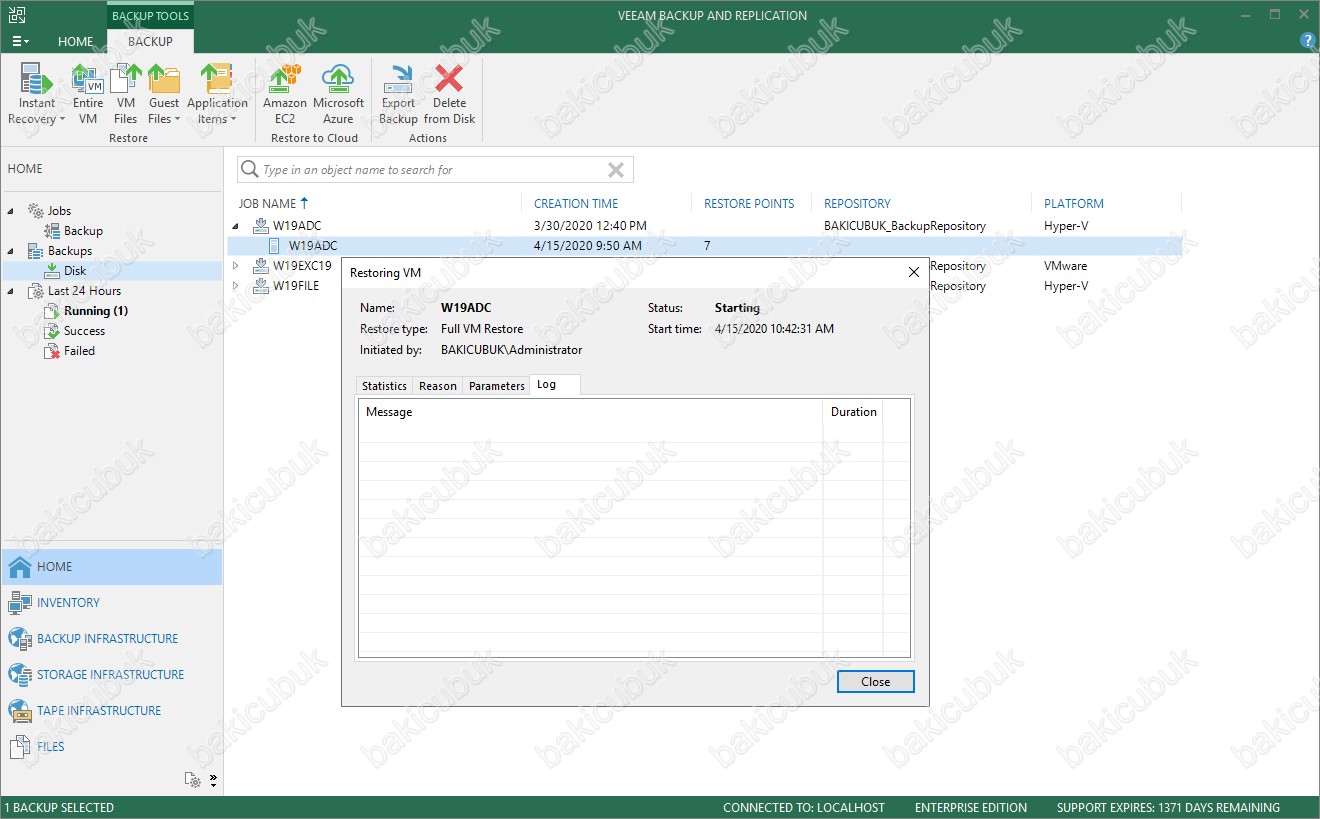Select the W19FILE backup job
This screenshot has width=1320, height=819.
coord(295,286)
